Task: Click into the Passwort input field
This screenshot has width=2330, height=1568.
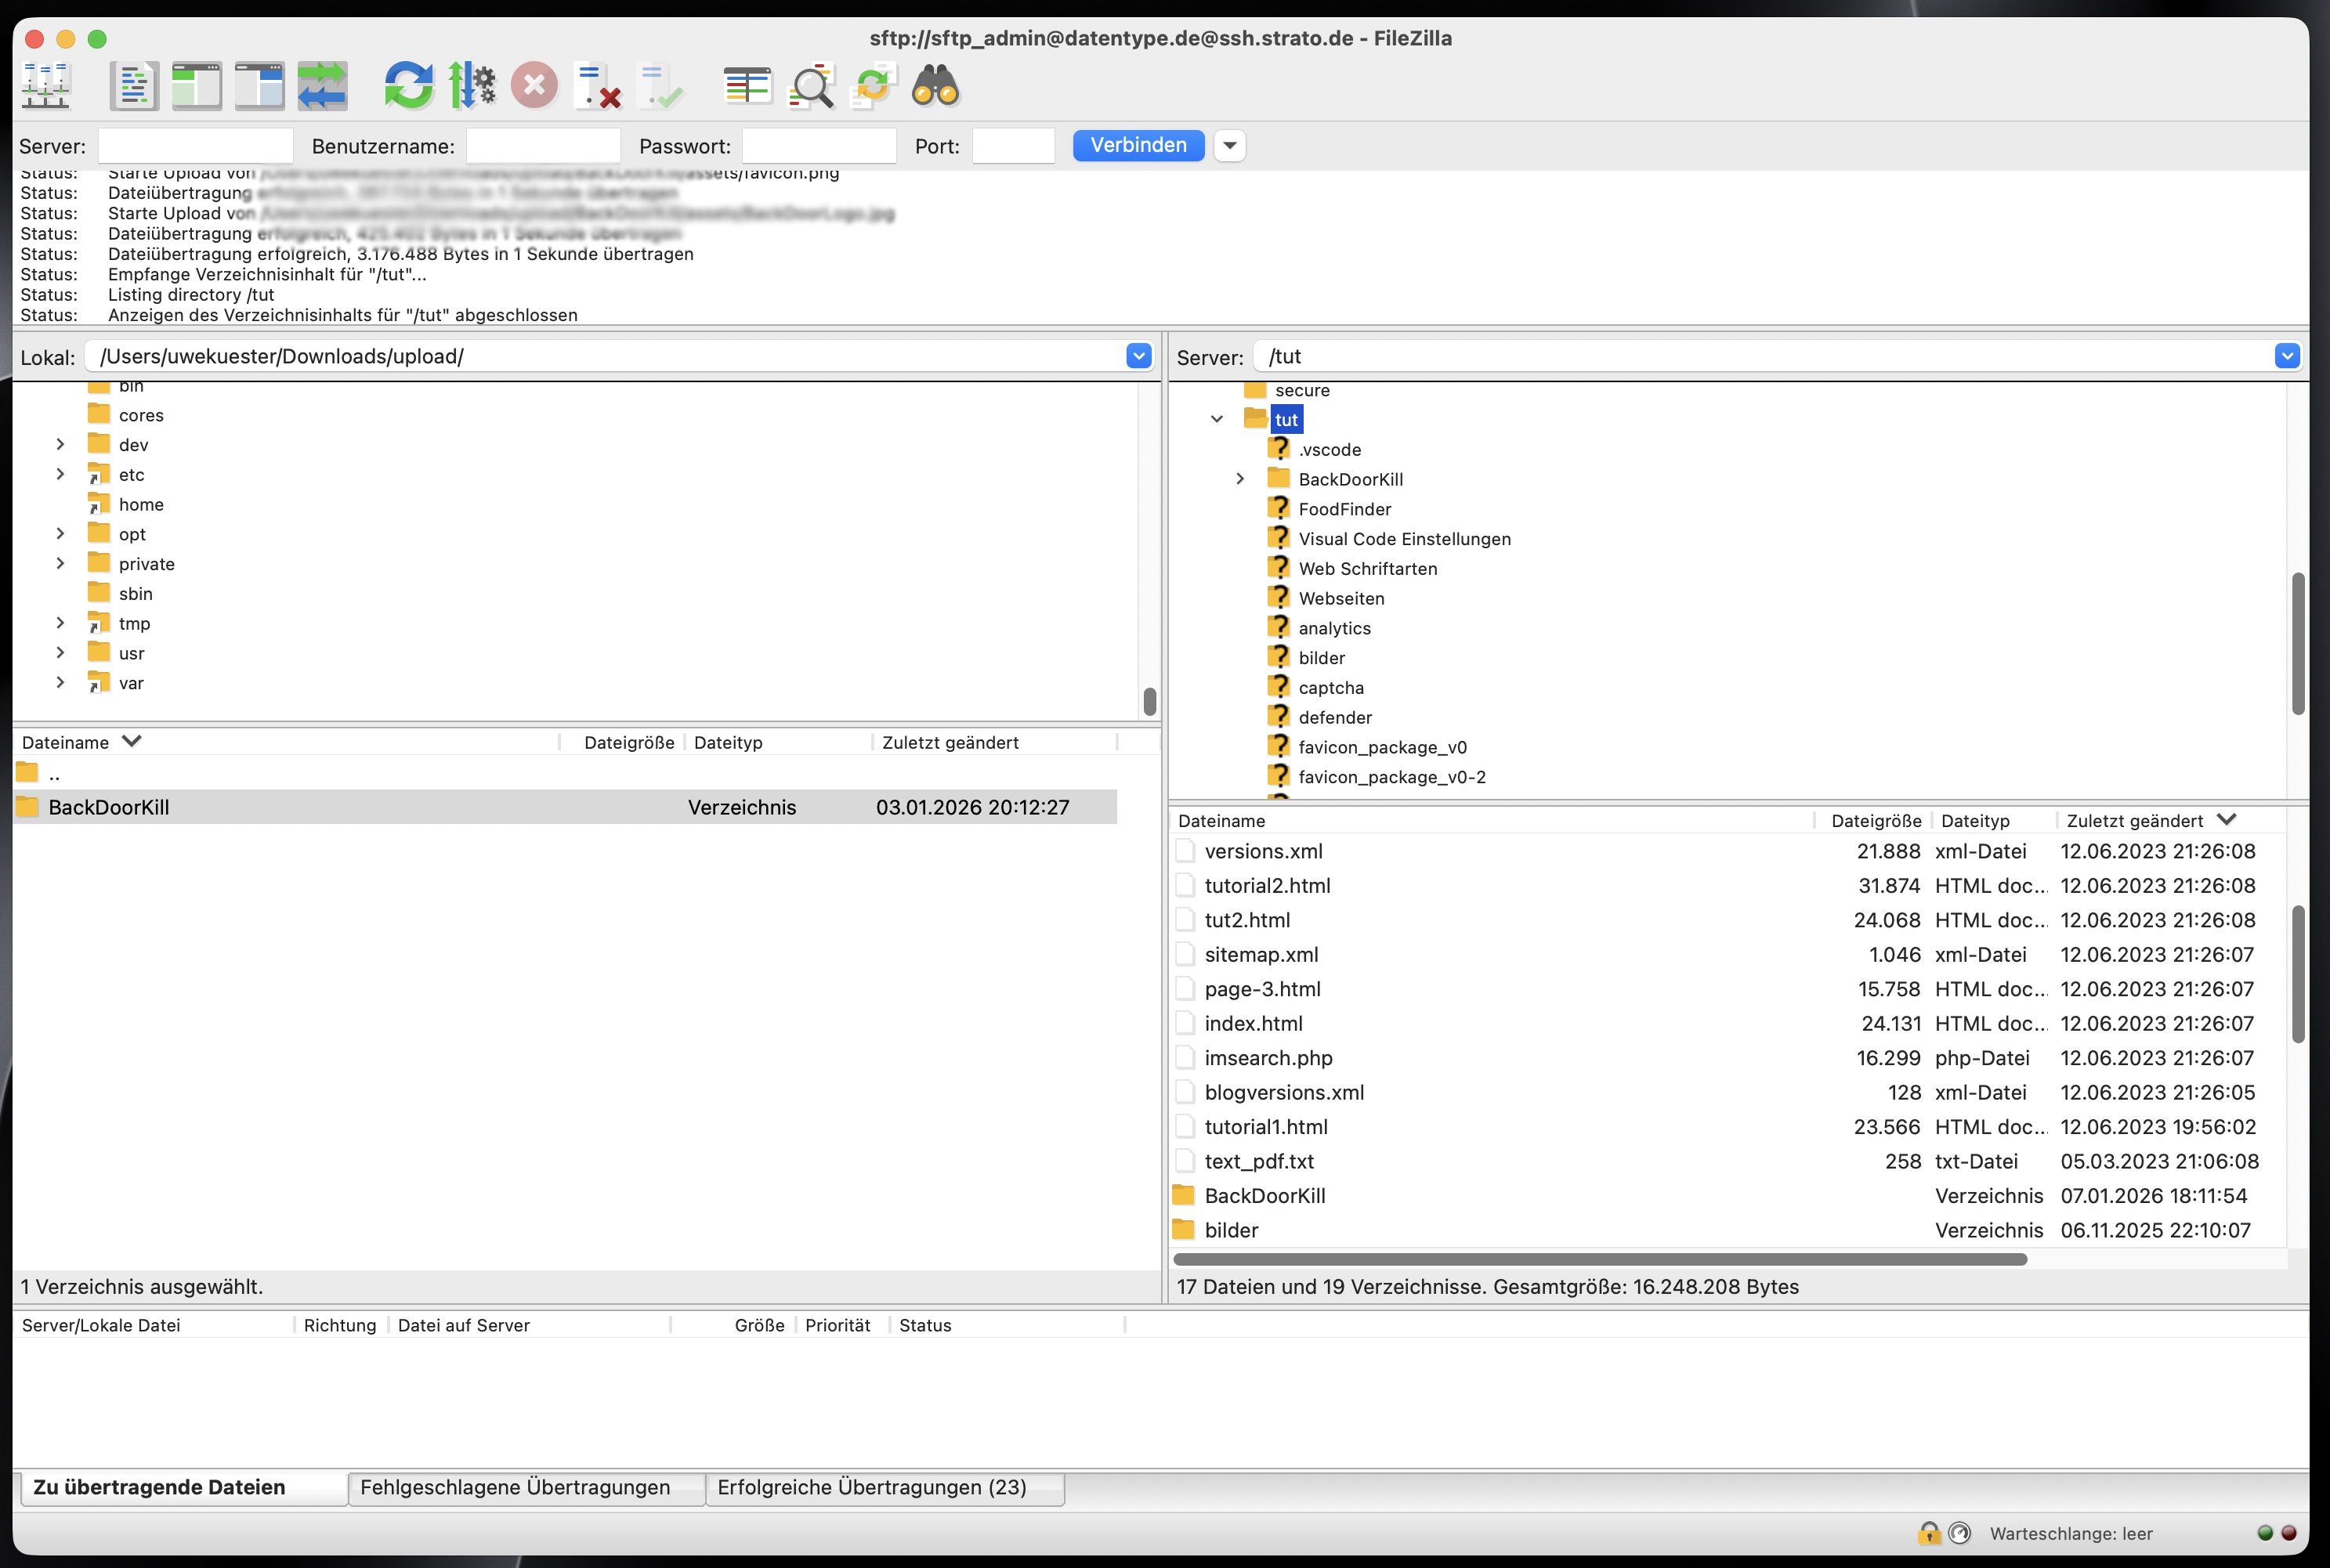Action: point(820,145)
